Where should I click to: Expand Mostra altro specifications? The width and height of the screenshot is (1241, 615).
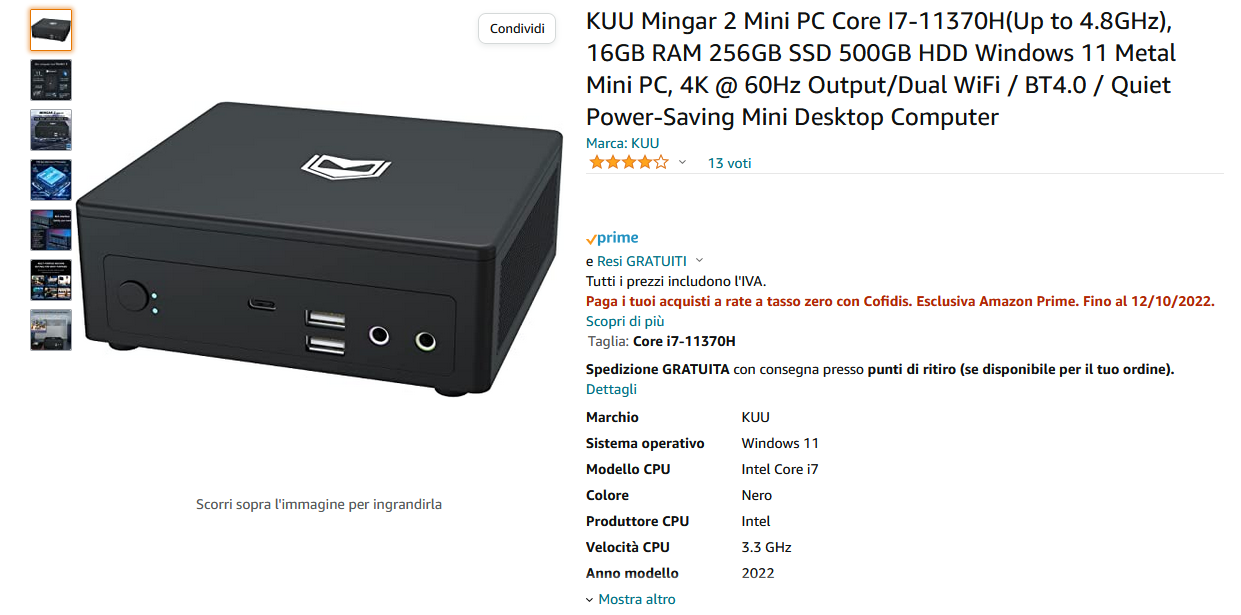[630, 599]
